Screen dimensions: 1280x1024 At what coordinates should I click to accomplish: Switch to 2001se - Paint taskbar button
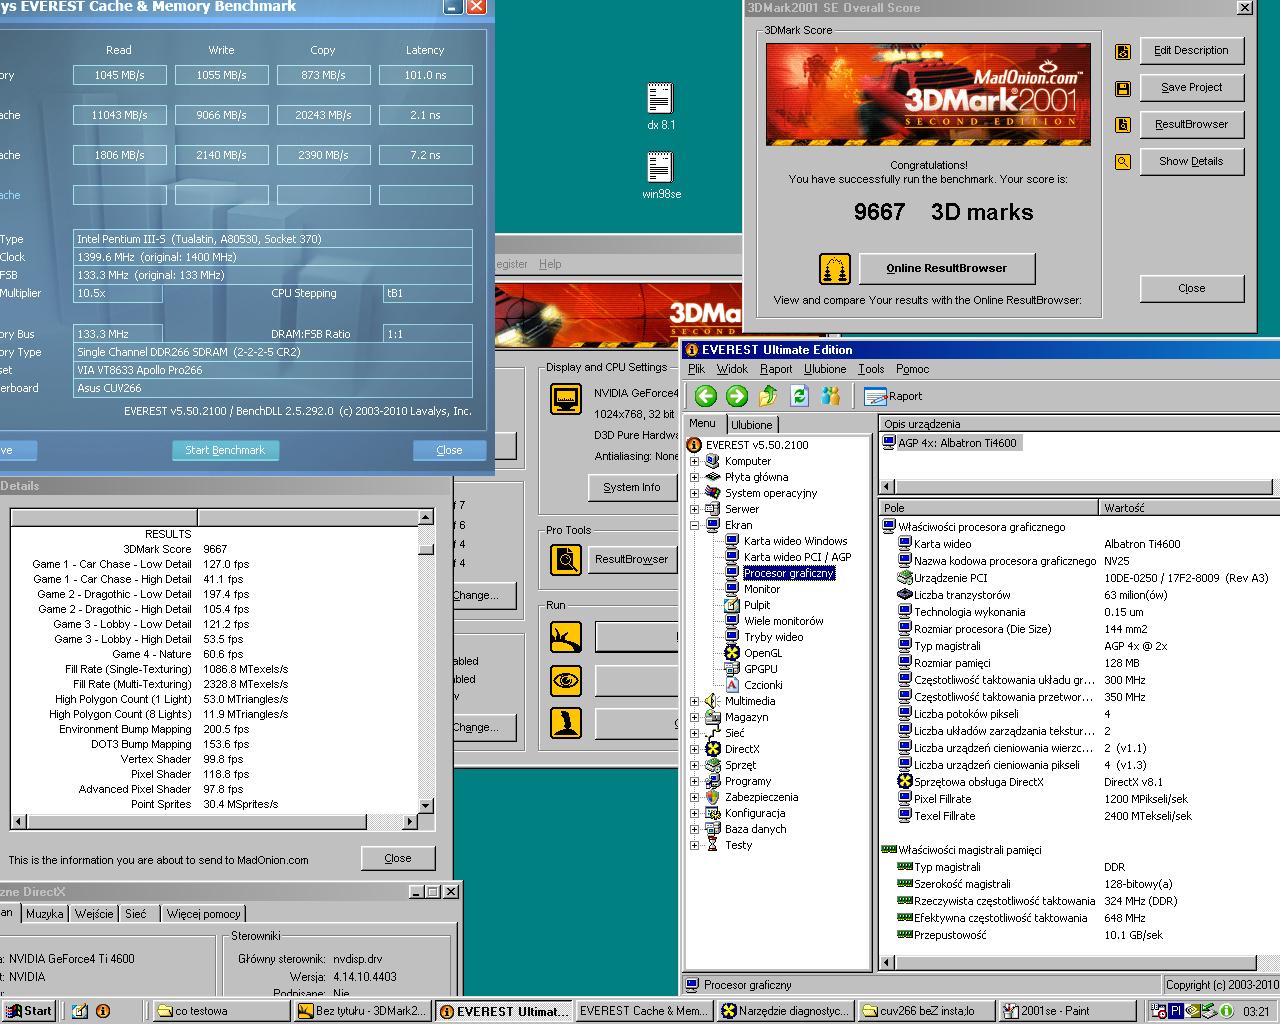coord(1070,1011)
